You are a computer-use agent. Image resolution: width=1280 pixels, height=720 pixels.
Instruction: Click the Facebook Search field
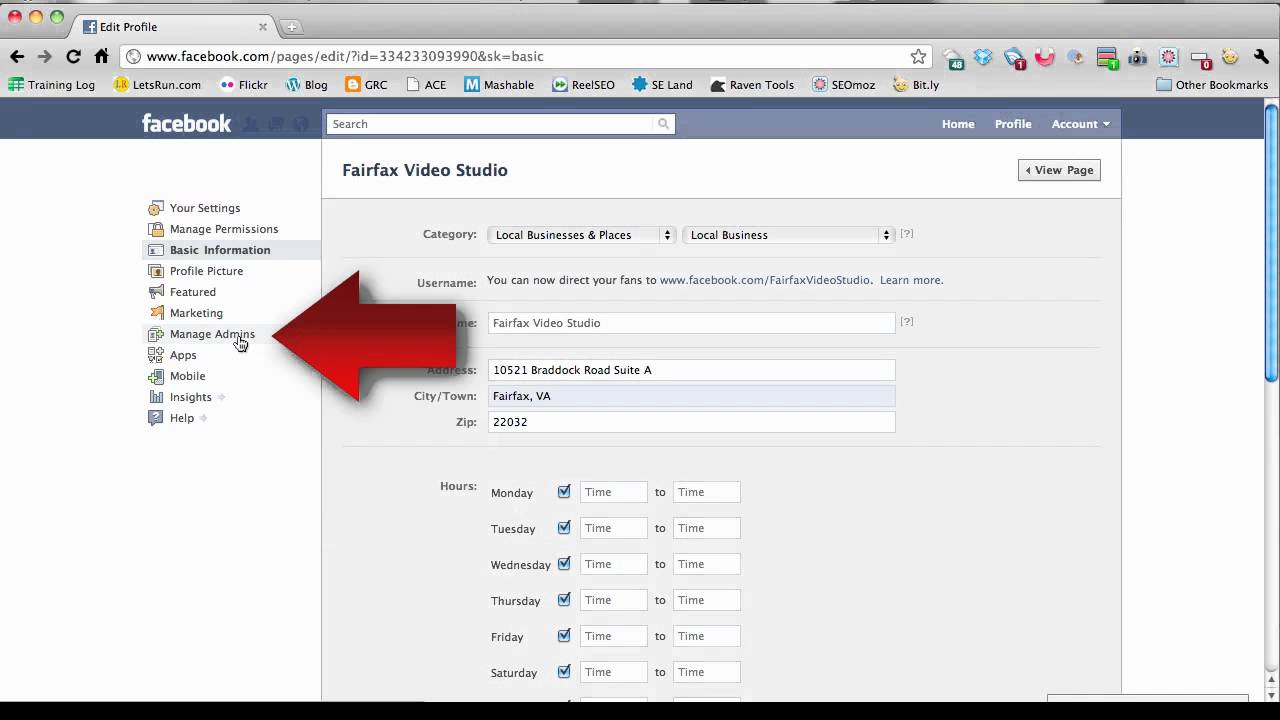490,124
